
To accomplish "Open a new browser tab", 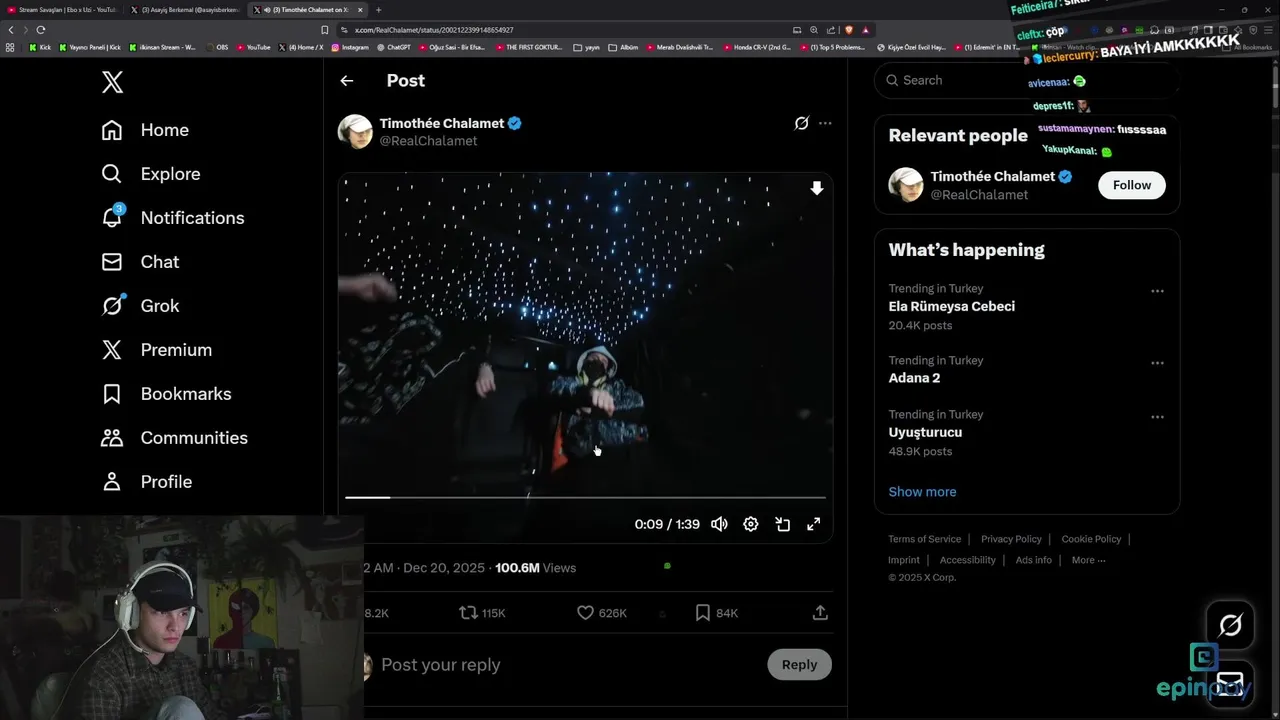I will (378, 10).
